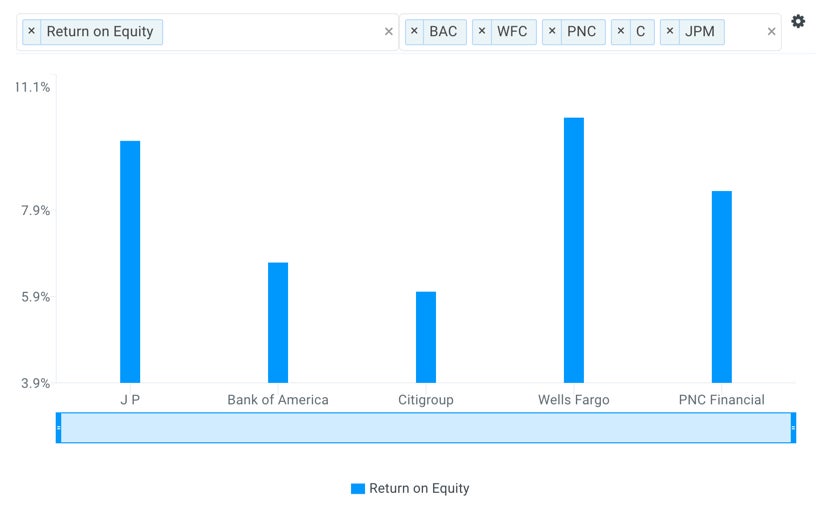Click the chart range navigator bar
836x510 pixels.
click(426, 427)
